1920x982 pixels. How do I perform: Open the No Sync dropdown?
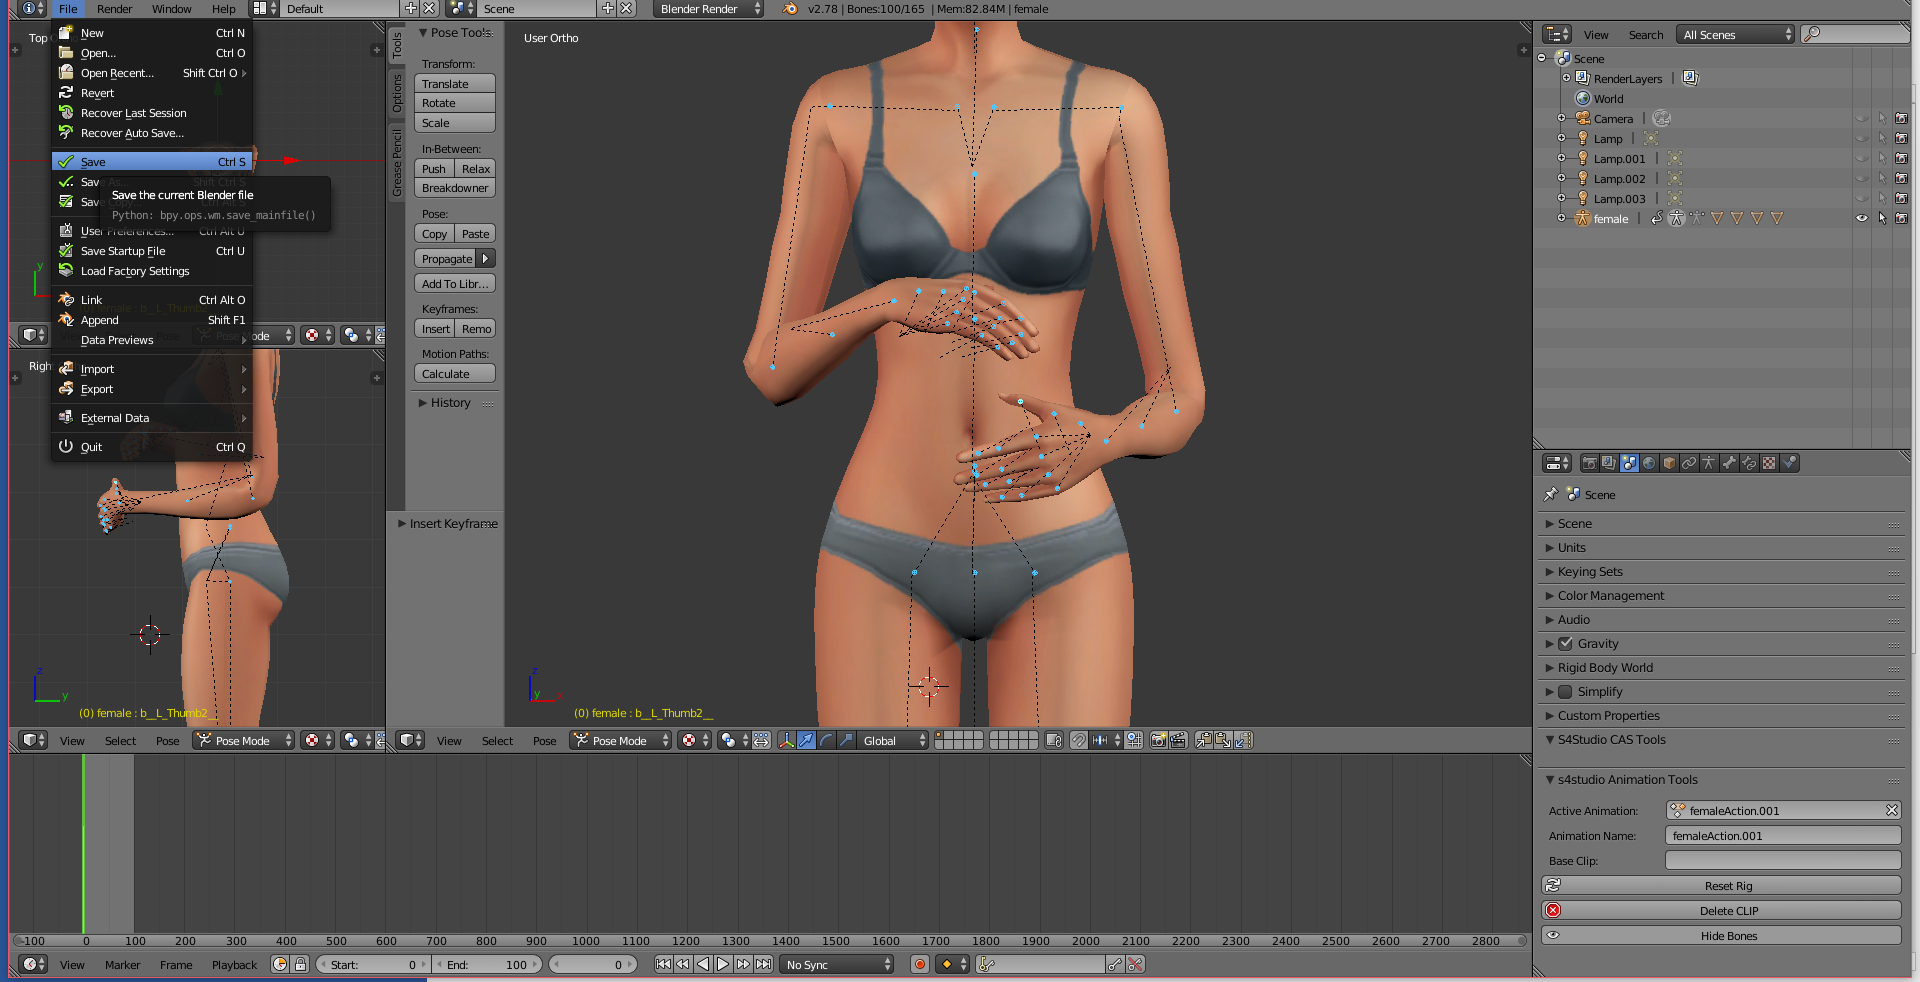coord(838,965)
